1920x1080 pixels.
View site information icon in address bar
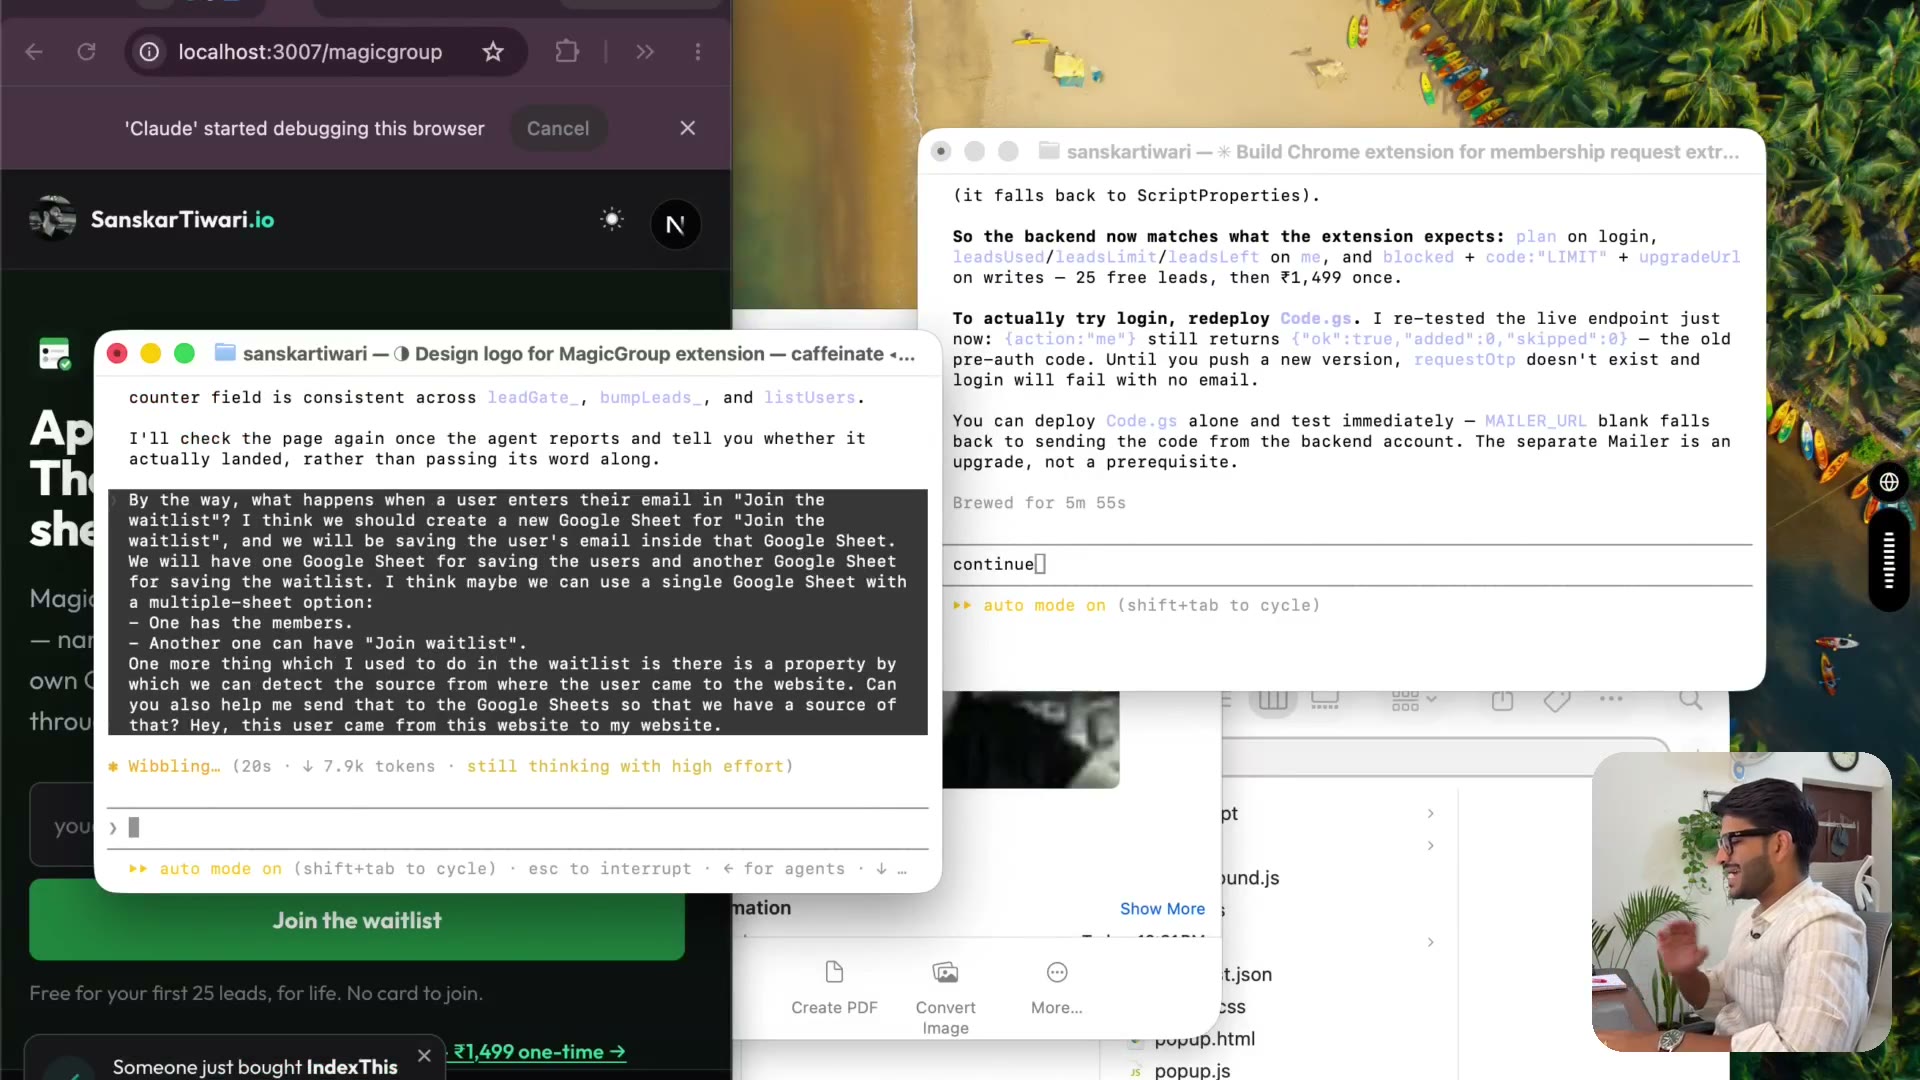pos(149,52)
